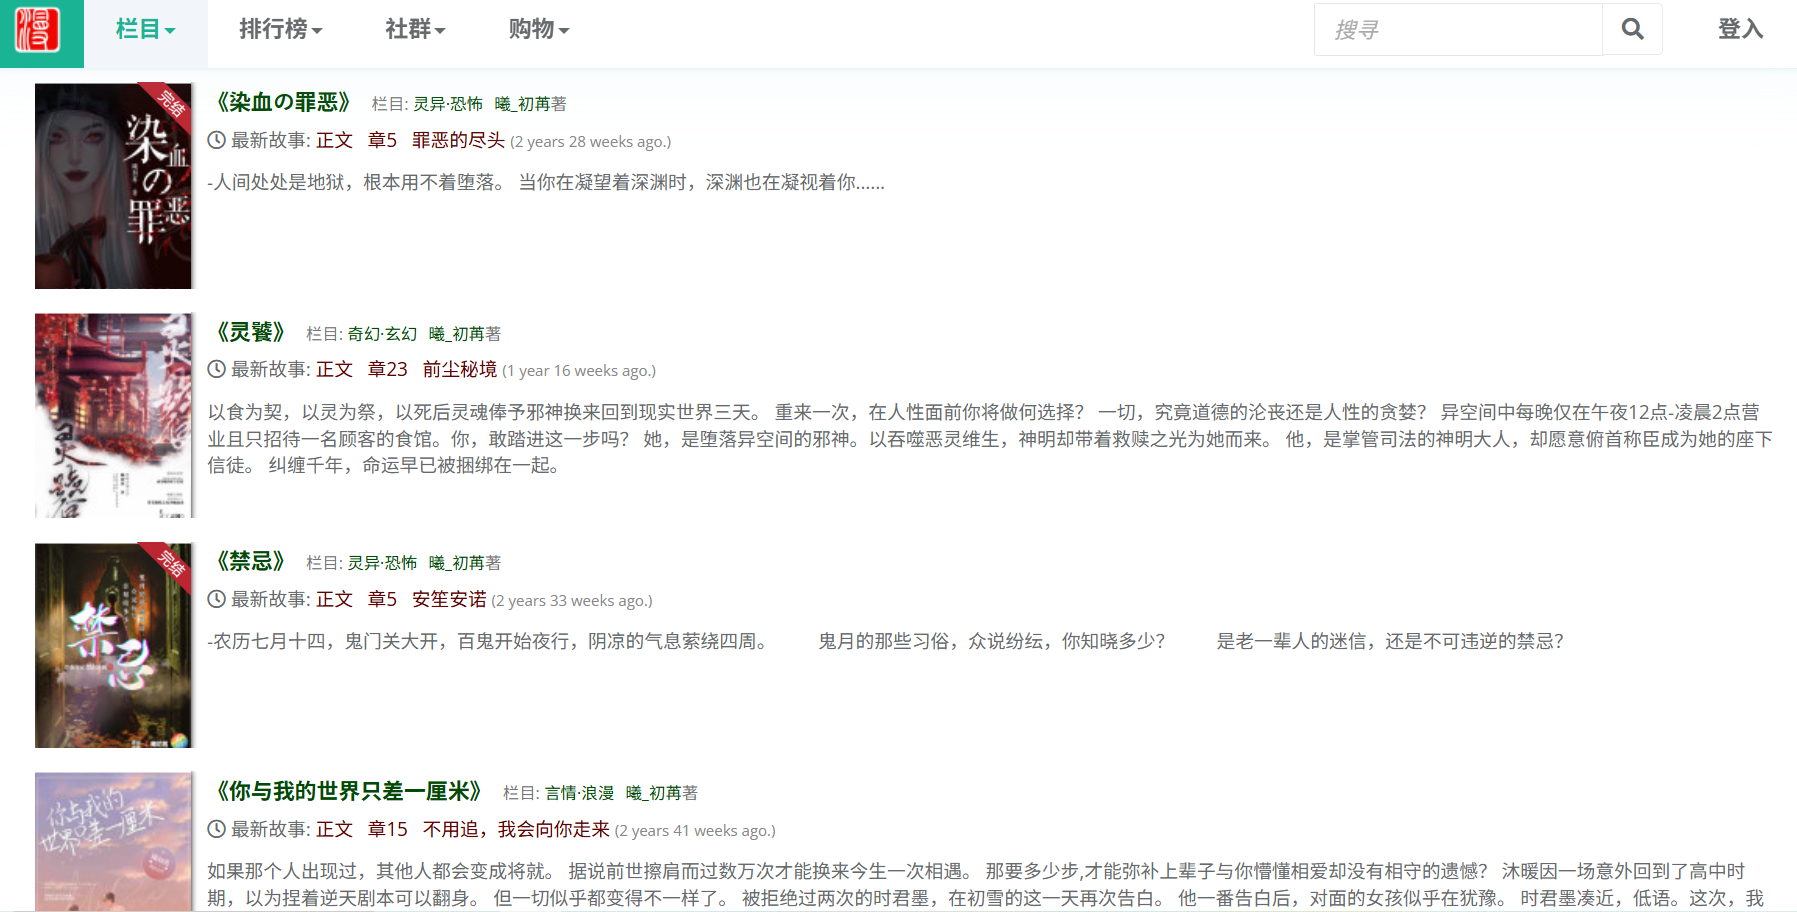Open the 言情·浪漫 category link
1797x912 pixels.
(x=579, y=793)
